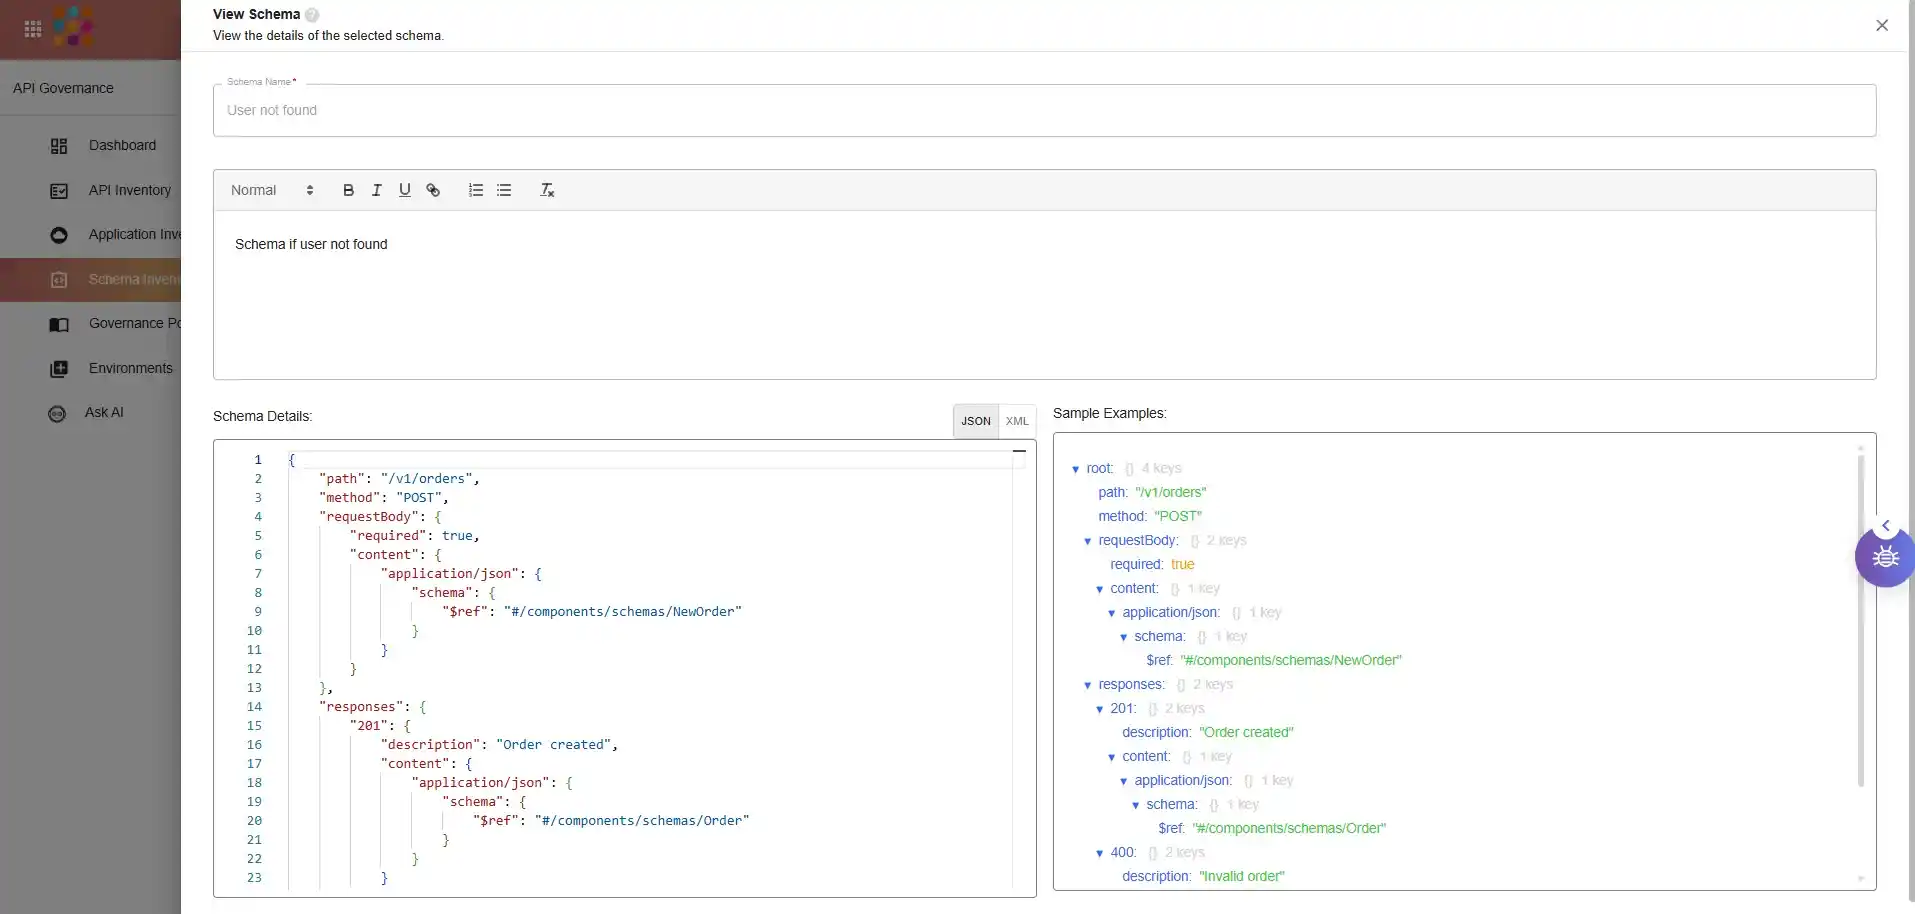Switch schema view to JSON
The width and height of the screenshot is (1915, 914).
pyautogui.click(x=975, y=421)
